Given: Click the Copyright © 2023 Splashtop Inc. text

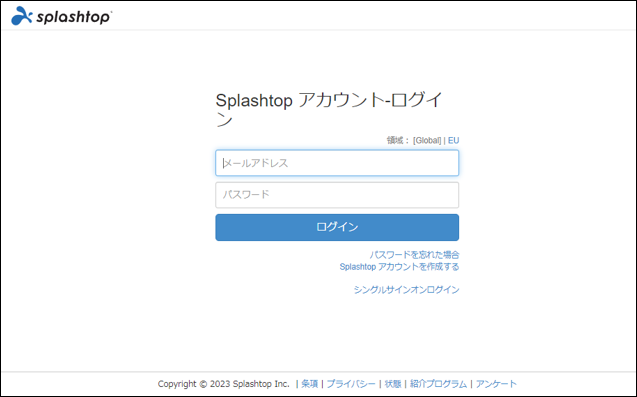Looking at the screenshot, I should [223, 384].
